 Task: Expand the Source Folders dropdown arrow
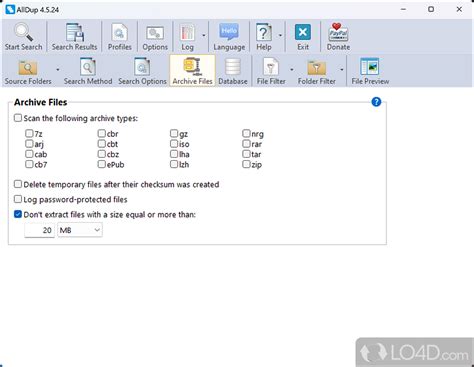[x=58, y=69]
